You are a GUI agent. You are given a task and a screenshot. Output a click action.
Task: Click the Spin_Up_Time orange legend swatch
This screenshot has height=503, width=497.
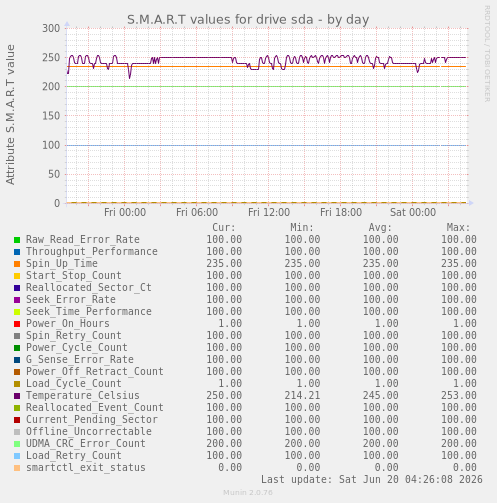pyautogui.click(x=17, y=264)
